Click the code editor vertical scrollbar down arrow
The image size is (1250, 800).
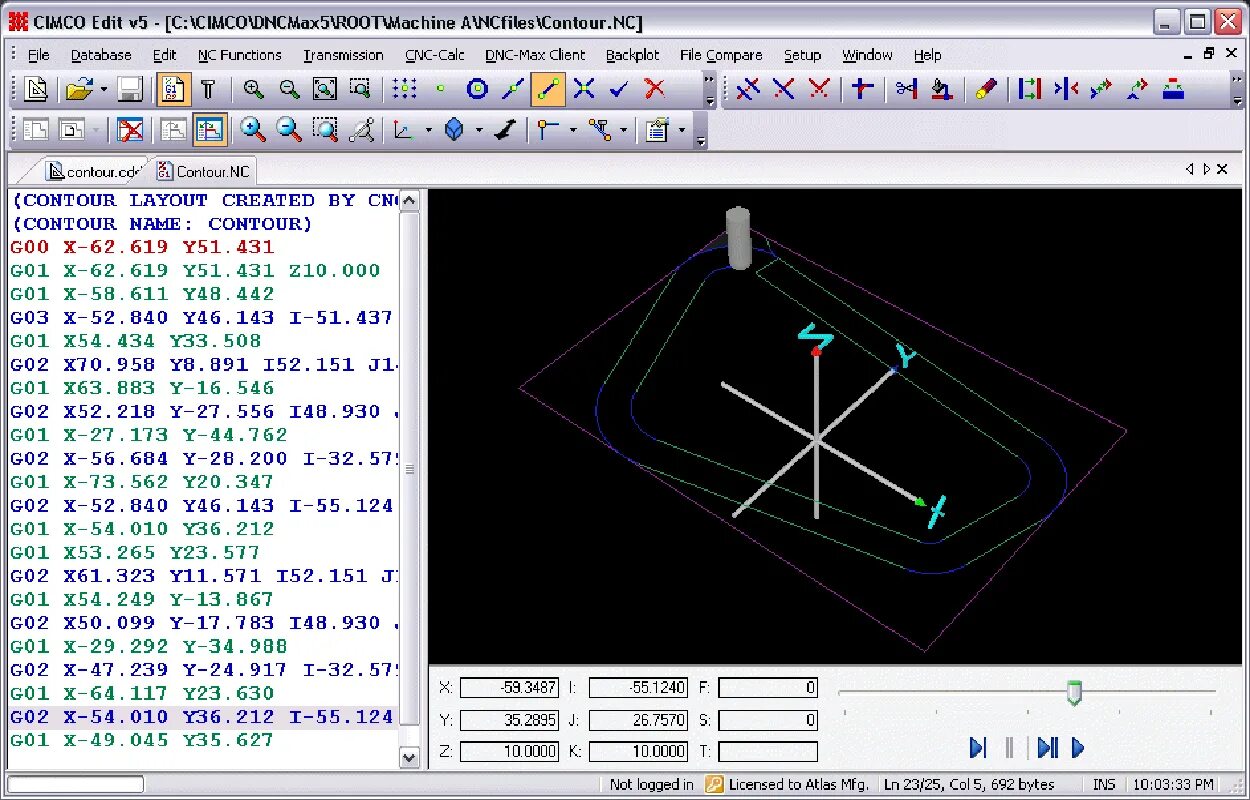(409, 758)
